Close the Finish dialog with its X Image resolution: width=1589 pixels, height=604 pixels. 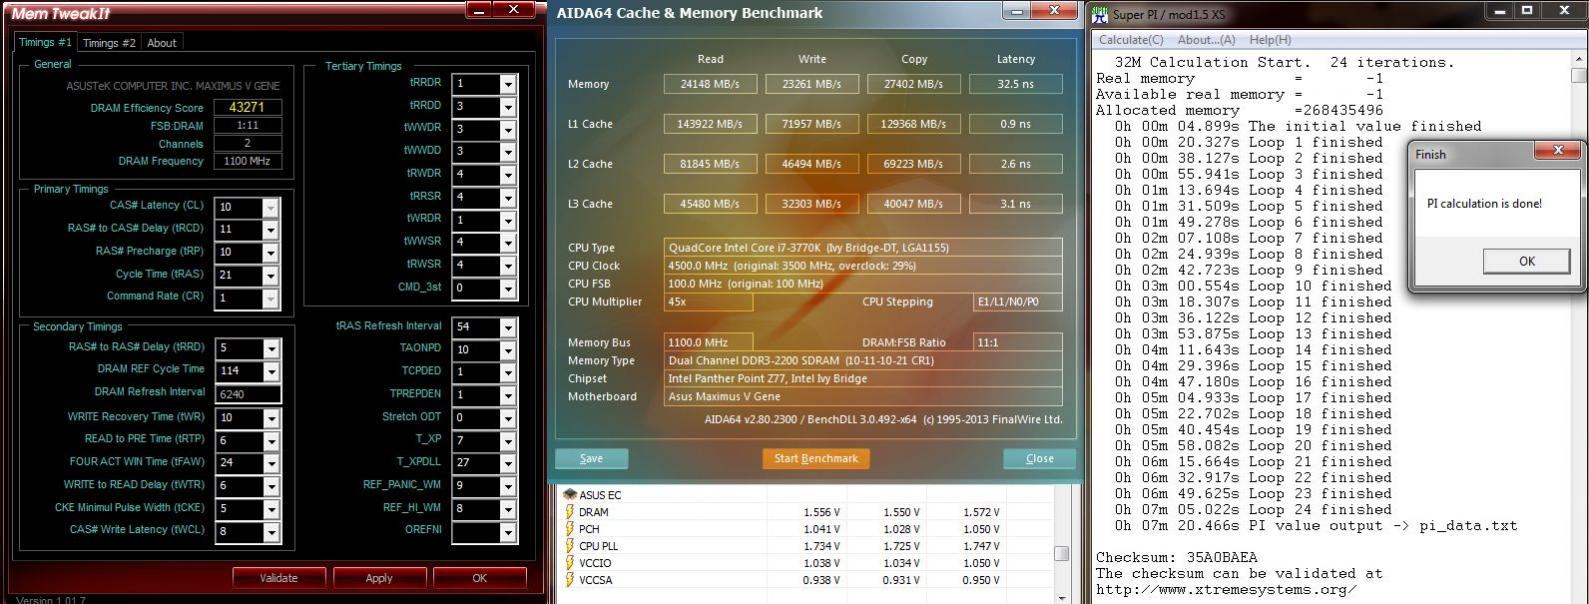pyautogui.click(x=1557, y=151)
